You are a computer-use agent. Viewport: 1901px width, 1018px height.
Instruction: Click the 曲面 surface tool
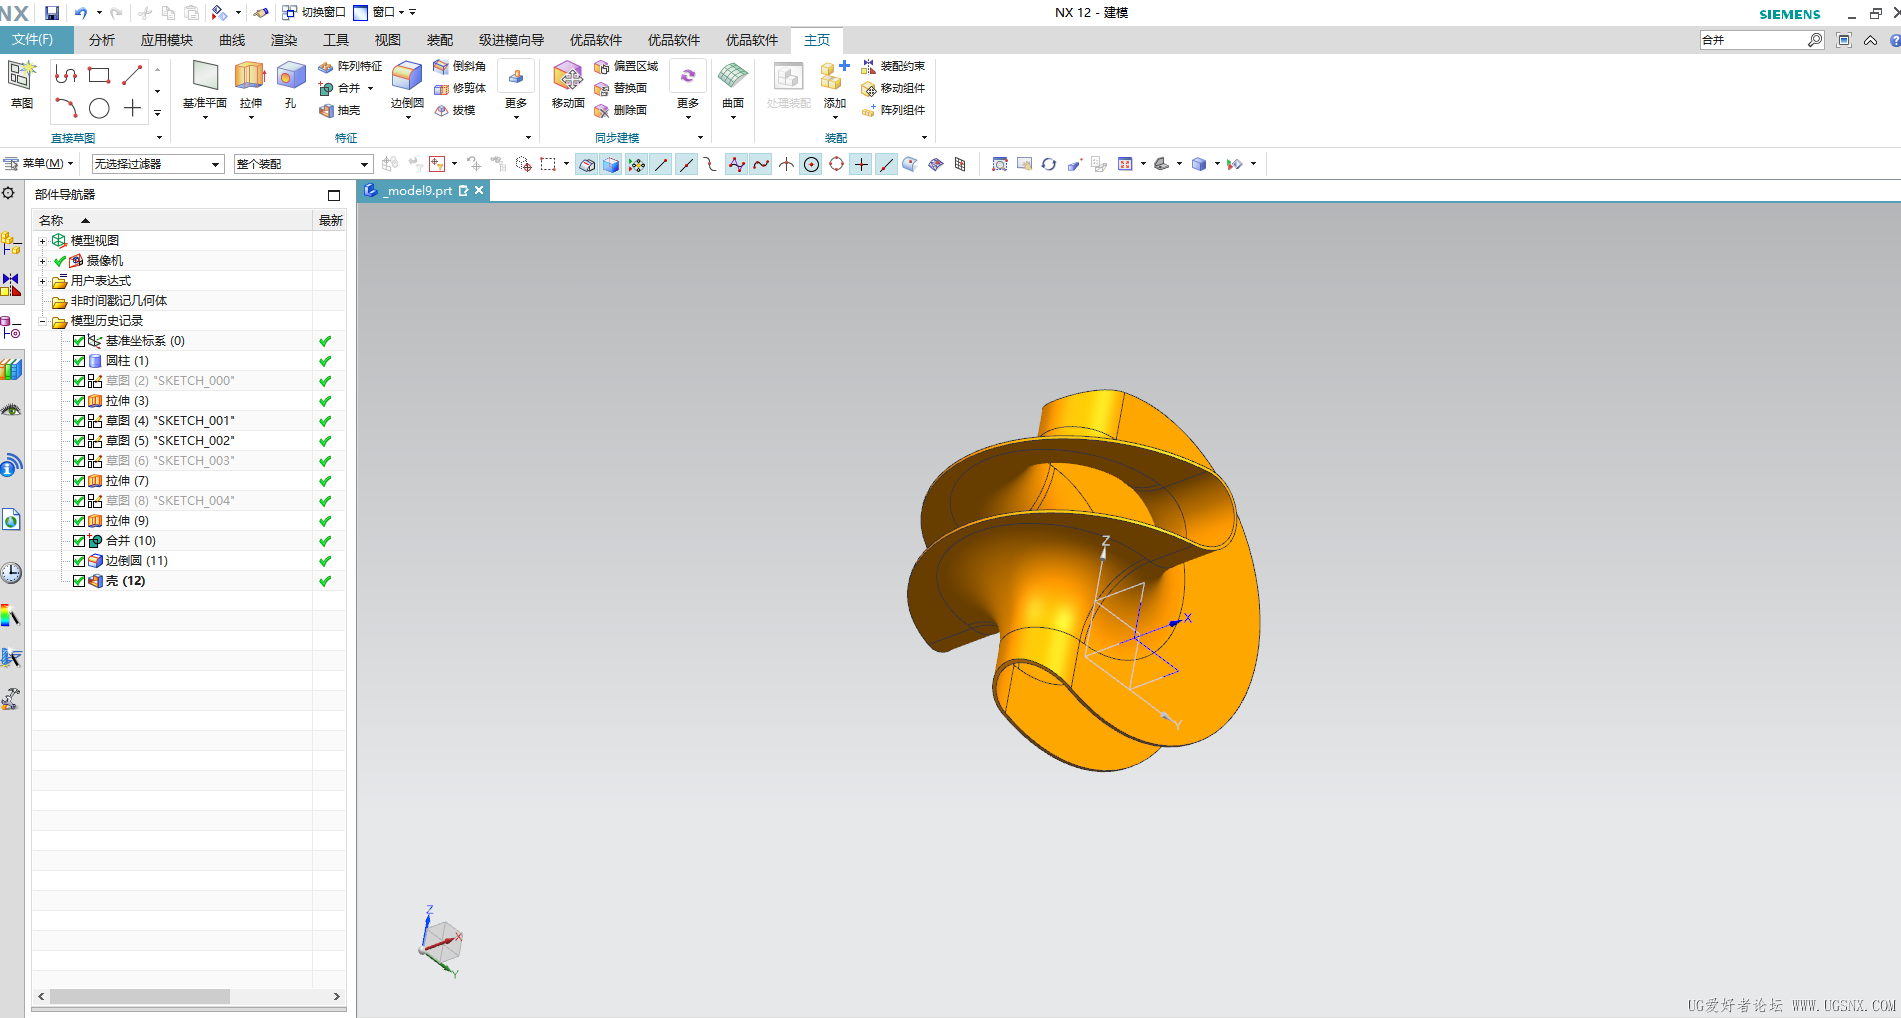pos(733,85)
